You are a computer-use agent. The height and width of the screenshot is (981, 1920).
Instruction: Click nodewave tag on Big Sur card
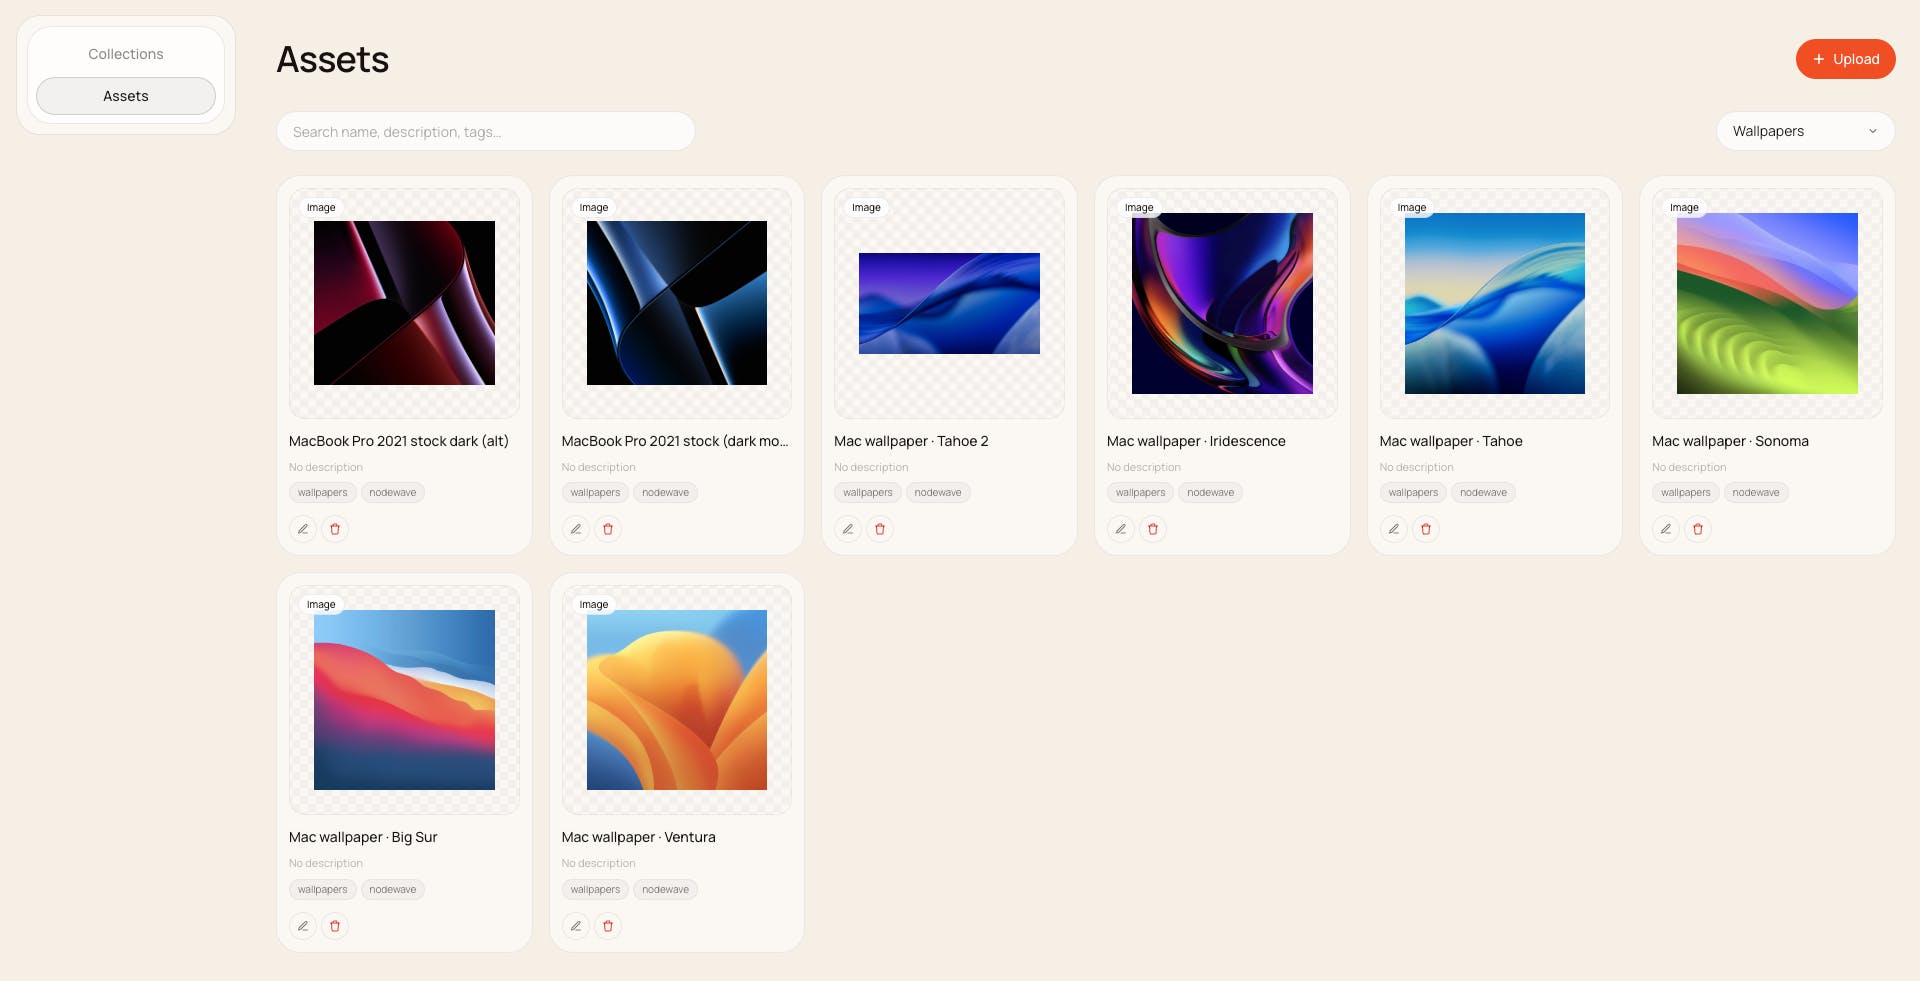[393, 889]
